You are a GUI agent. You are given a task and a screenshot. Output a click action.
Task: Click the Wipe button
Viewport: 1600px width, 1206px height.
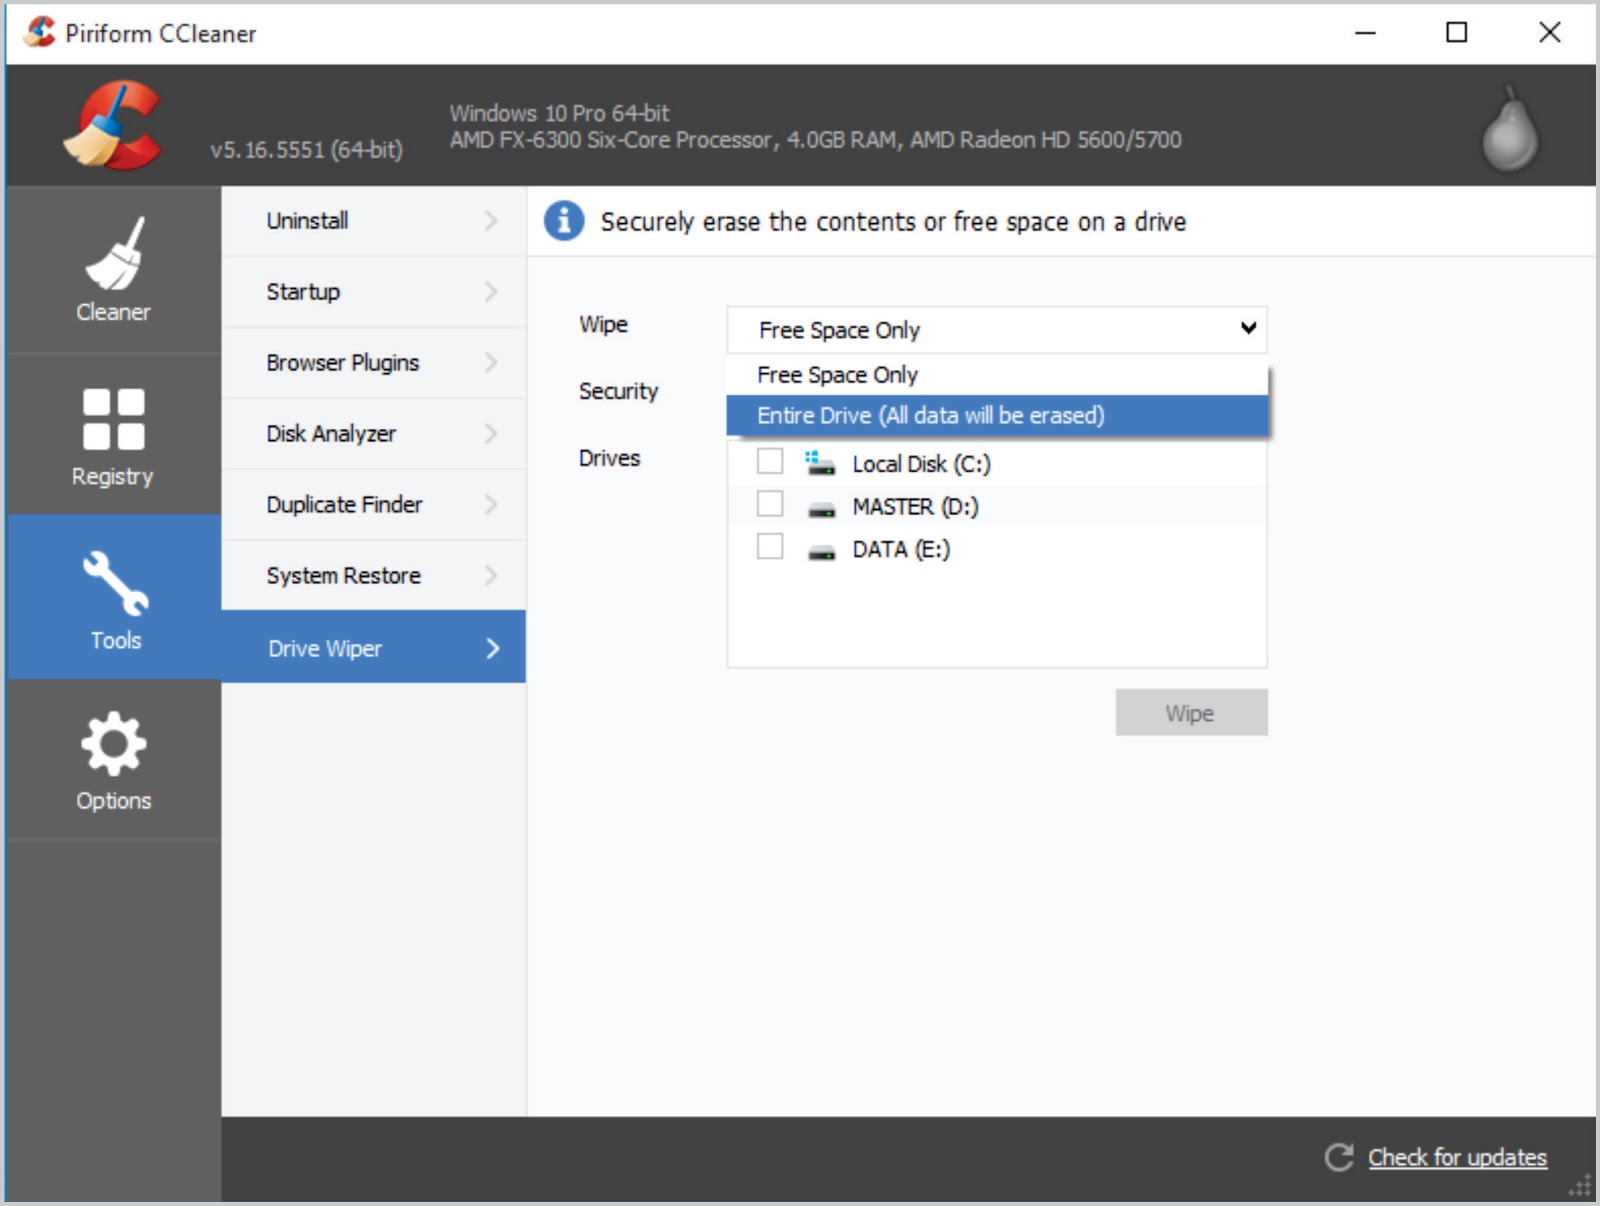point(1191,712)
